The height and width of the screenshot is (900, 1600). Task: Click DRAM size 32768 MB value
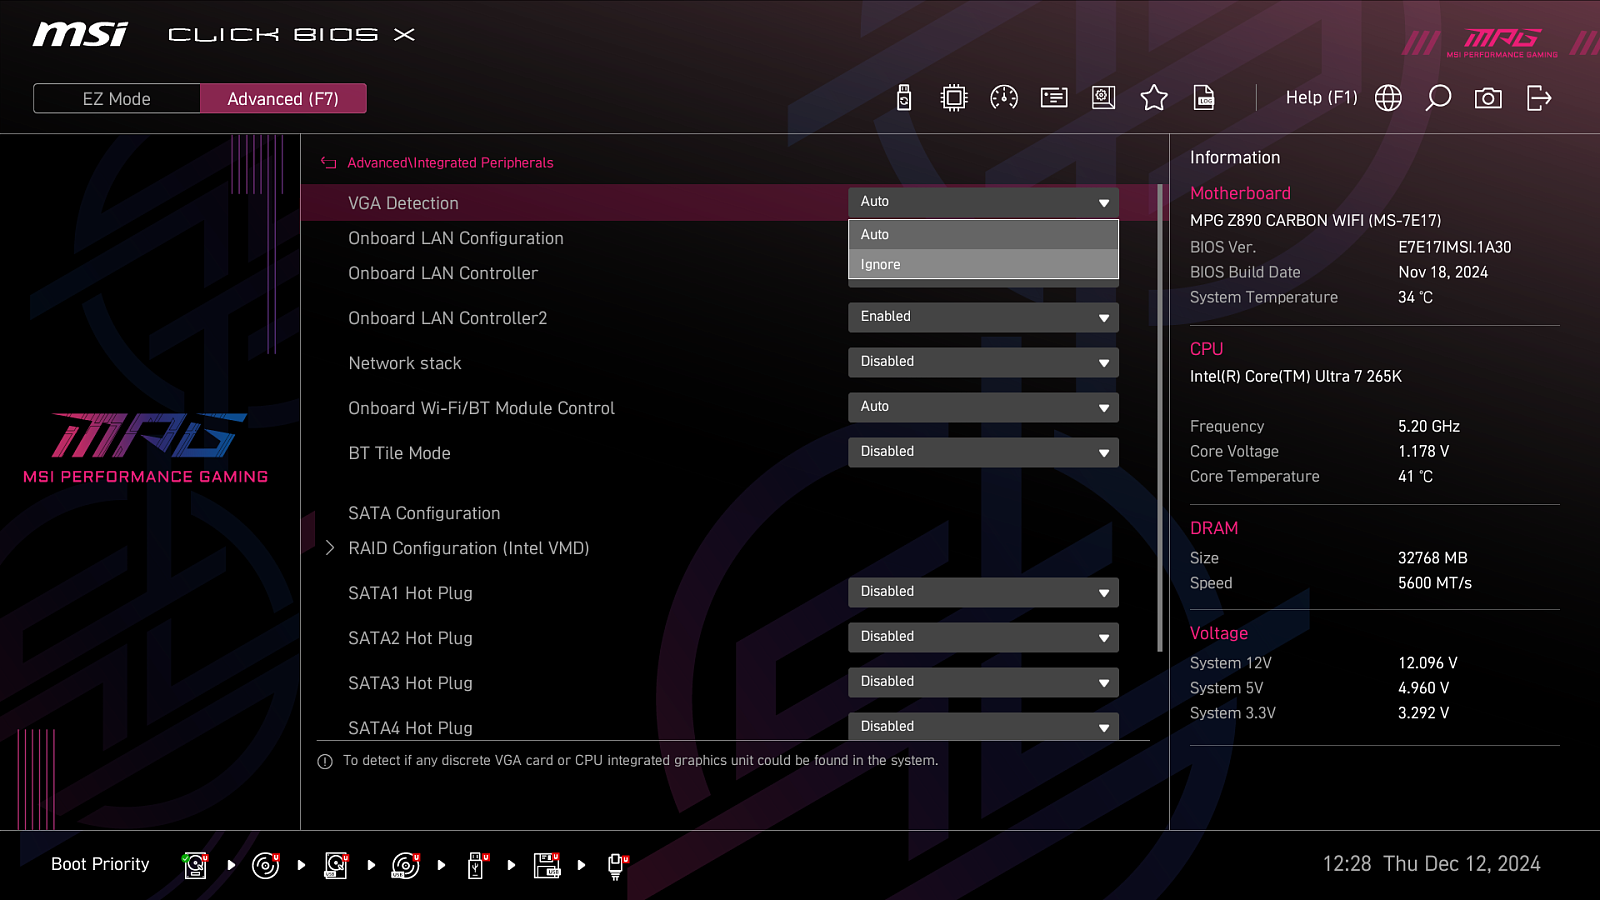coord(1432,558)
